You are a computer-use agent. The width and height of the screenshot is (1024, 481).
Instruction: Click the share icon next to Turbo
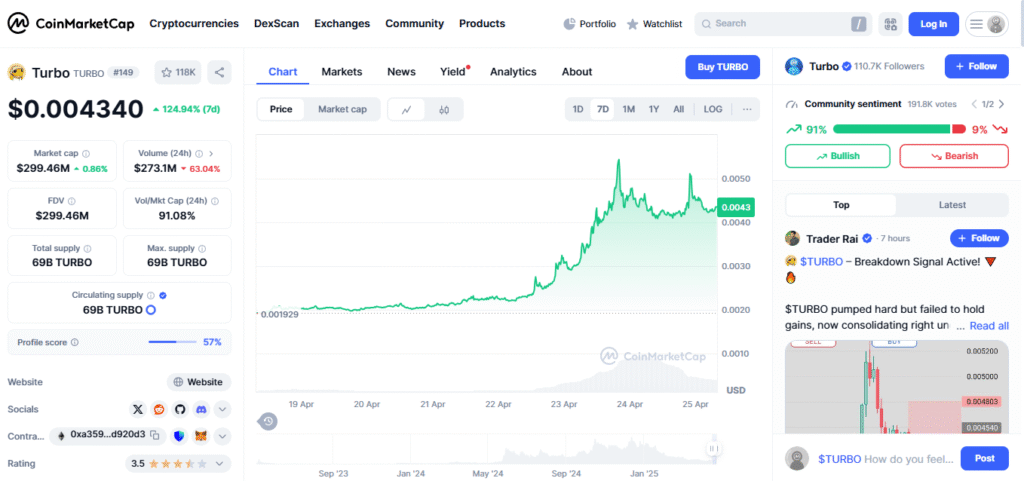click(219, 72)
